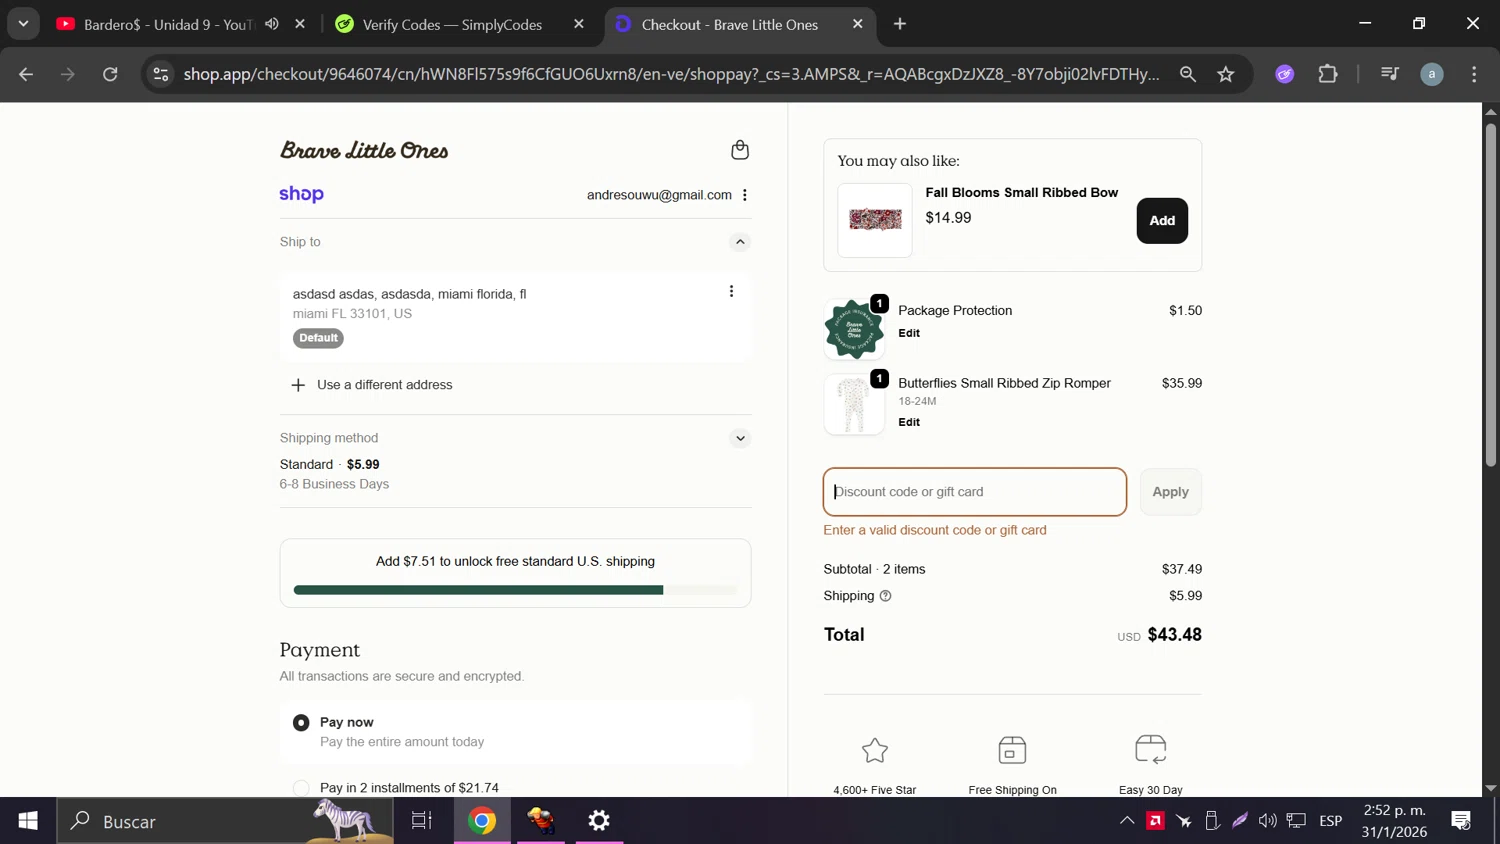Click Easy 30 Day returns icon
This screenshot has height=844, width=1500.
click(x=1151, y=750)
